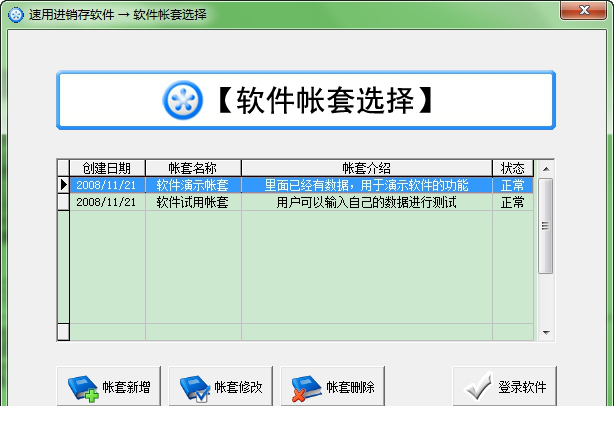This screenshot has height=422, width=614.
Task: Click the vertical scrollbar thumb of the table
Action: [545, 226]
